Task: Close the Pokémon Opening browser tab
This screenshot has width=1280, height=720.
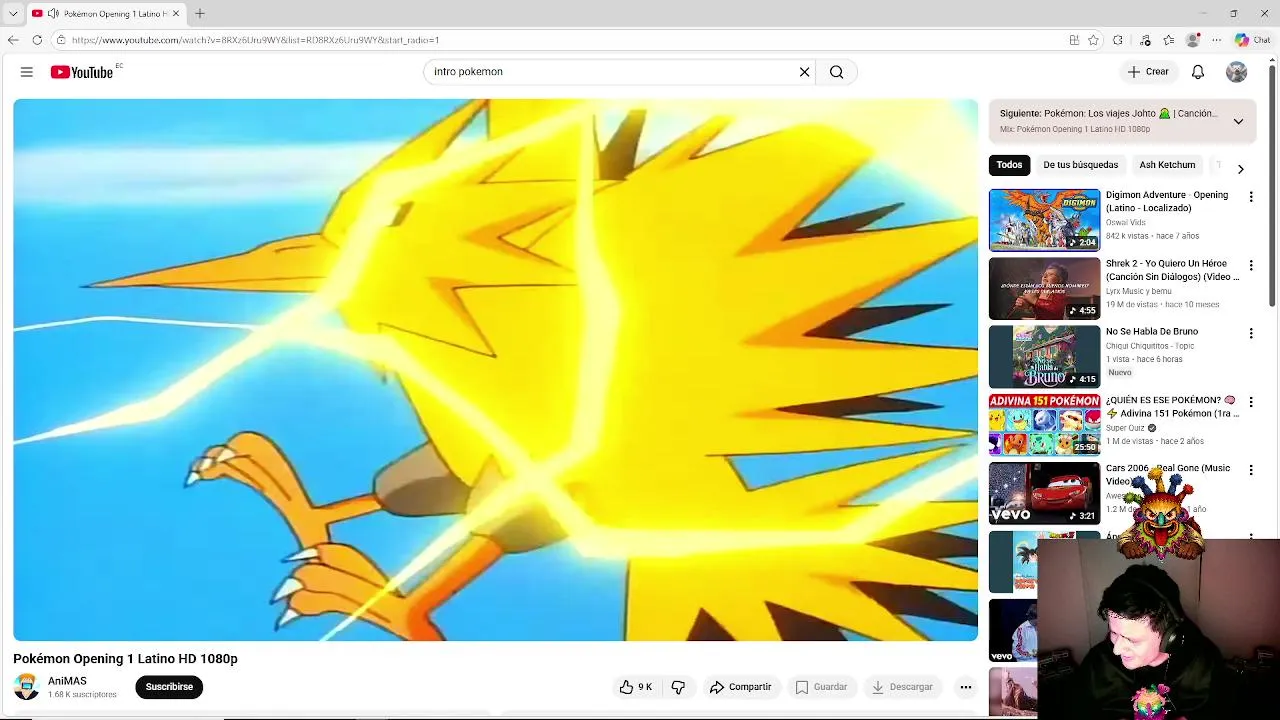Action: coord(176,14)
